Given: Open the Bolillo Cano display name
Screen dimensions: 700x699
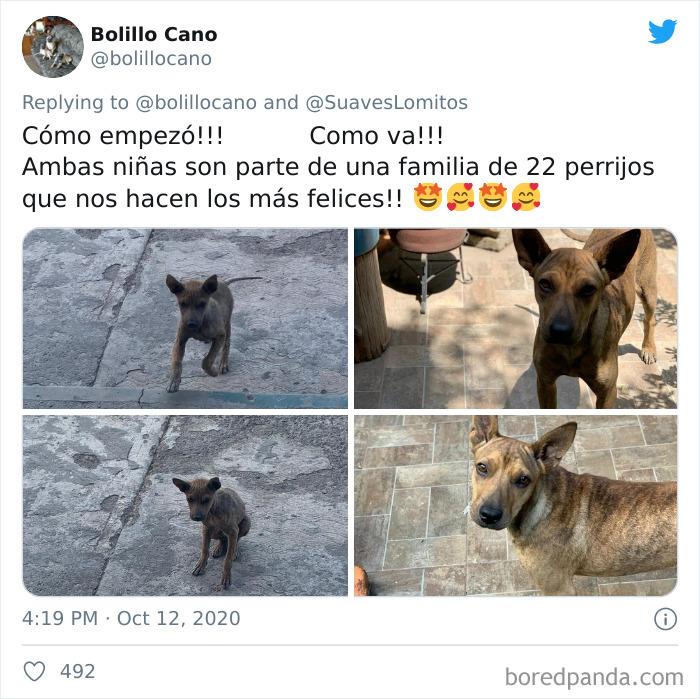Looking at the screenshot, I should click(x=154, y=34).
